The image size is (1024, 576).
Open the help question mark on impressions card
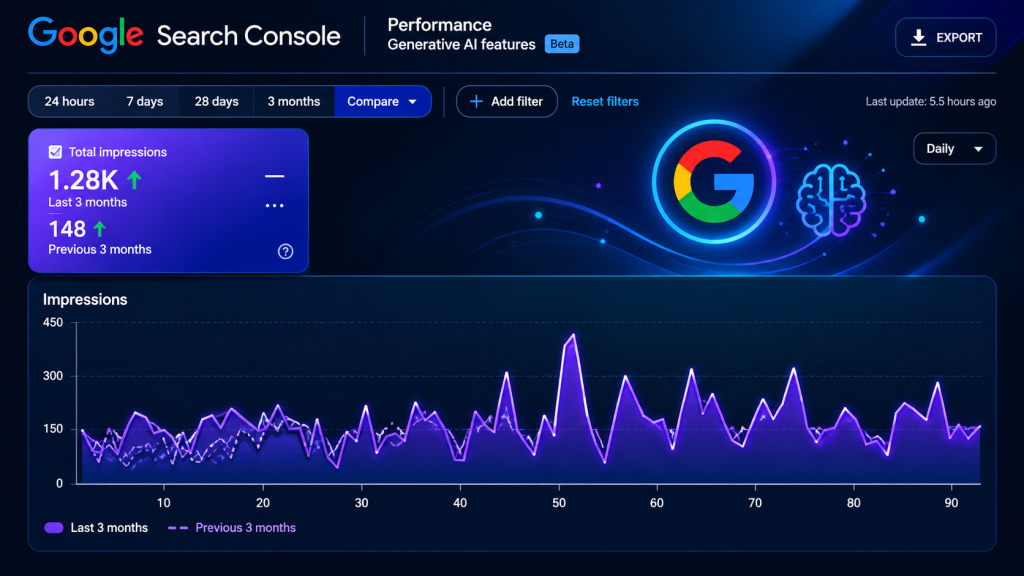pos(285,251)
